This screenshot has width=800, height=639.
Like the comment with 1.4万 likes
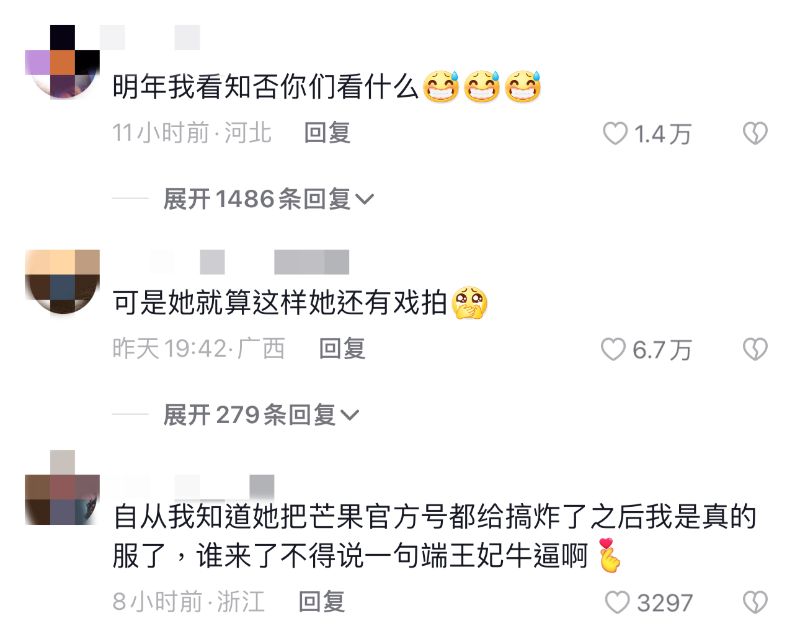(615, 134)
